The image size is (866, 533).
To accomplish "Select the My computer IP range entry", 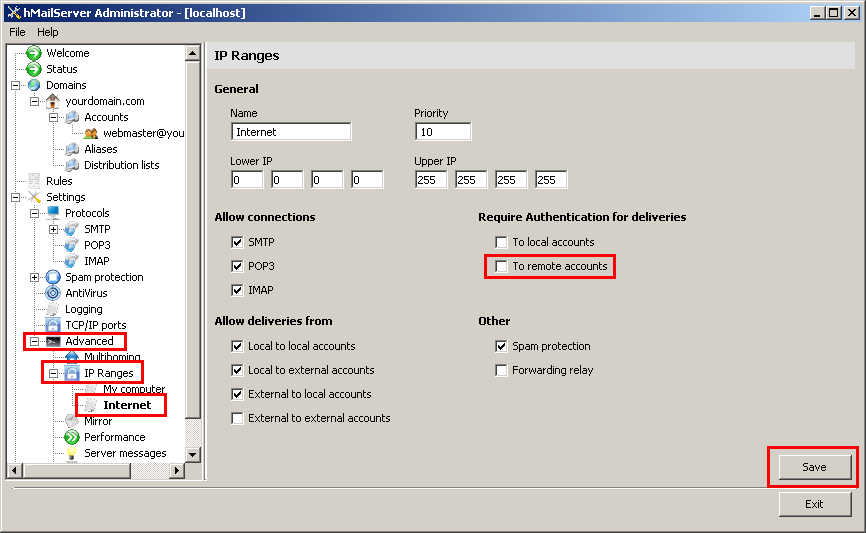I will point(134,389).
